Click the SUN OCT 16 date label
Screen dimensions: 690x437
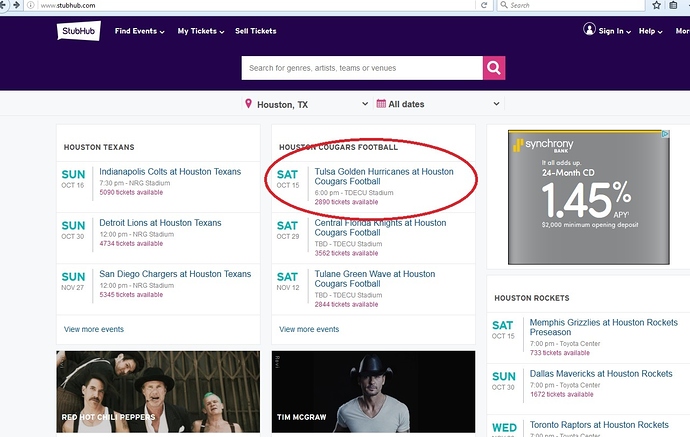pyautogui.click(x=73, y=178)
